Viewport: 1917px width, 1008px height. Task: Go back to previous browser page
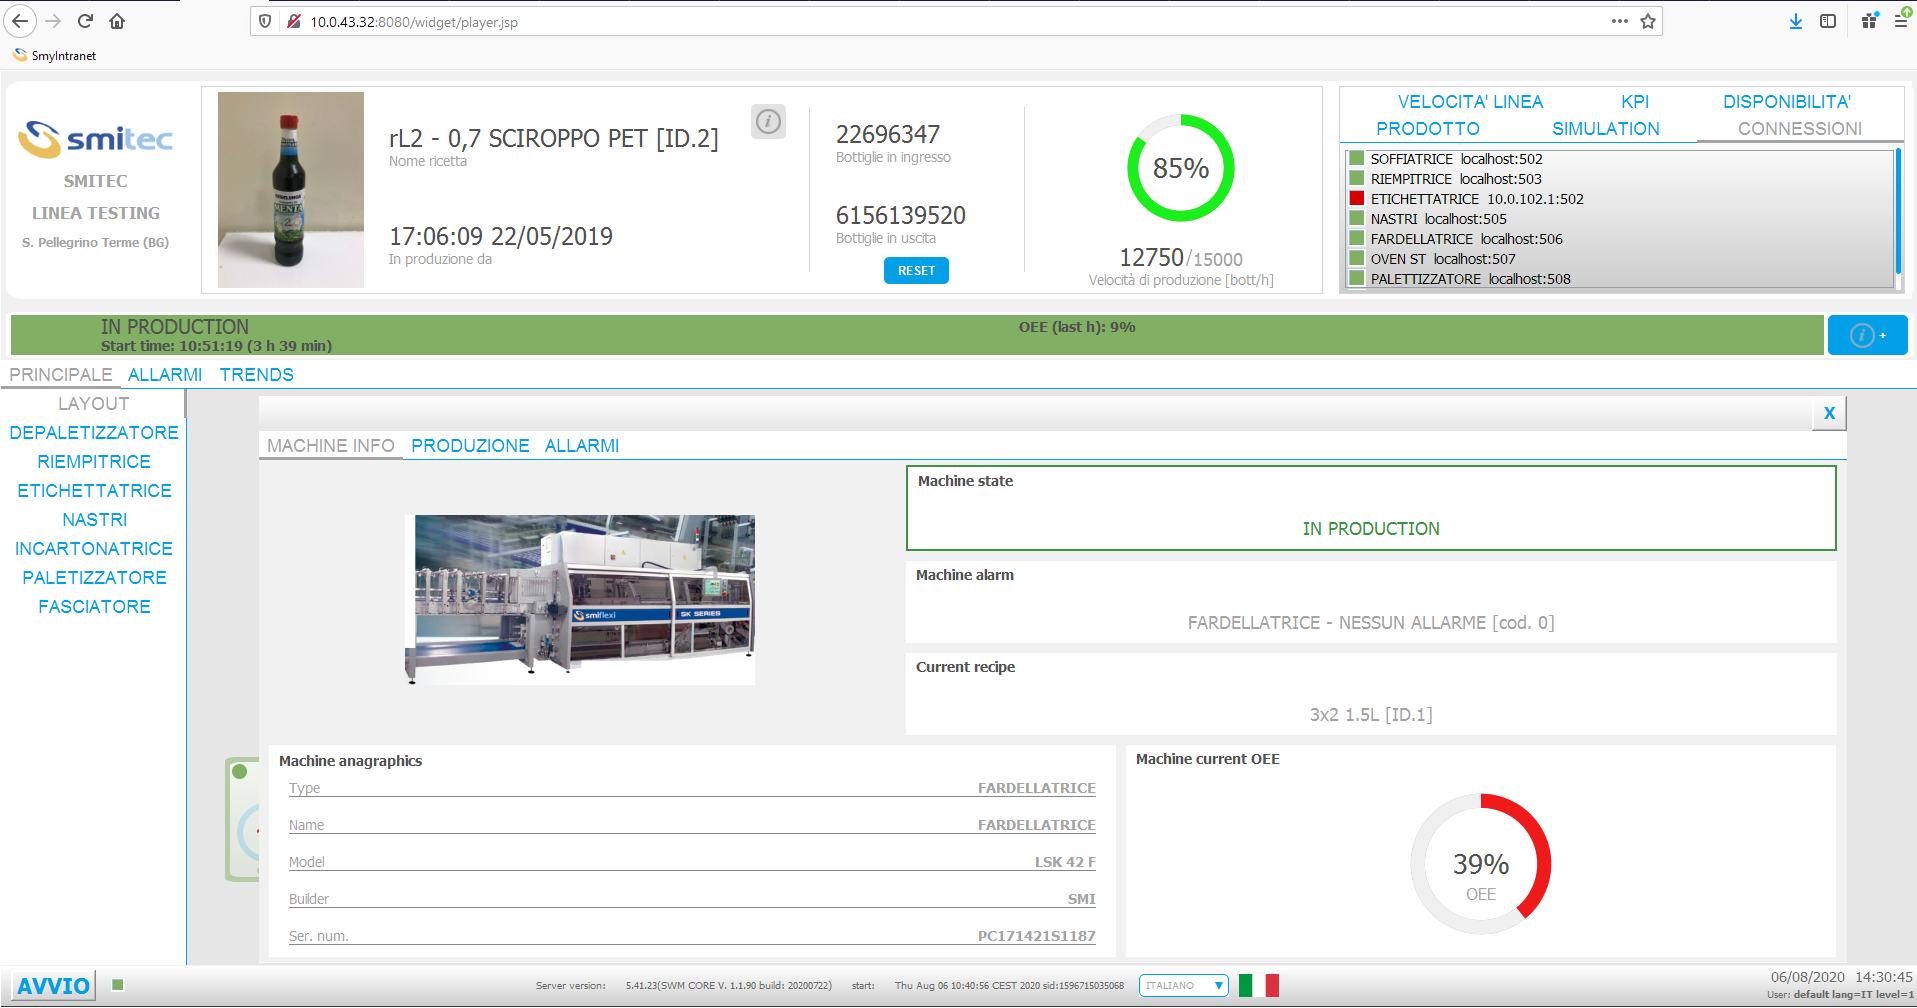click(21, 21)
